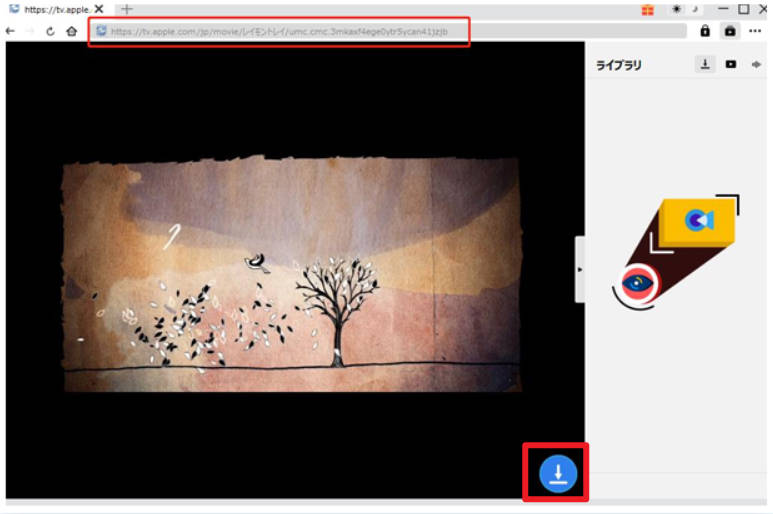Open the video bag icon in toolbar
The height and width of the screenshot is (514, 773).
[x=730, y=31]
